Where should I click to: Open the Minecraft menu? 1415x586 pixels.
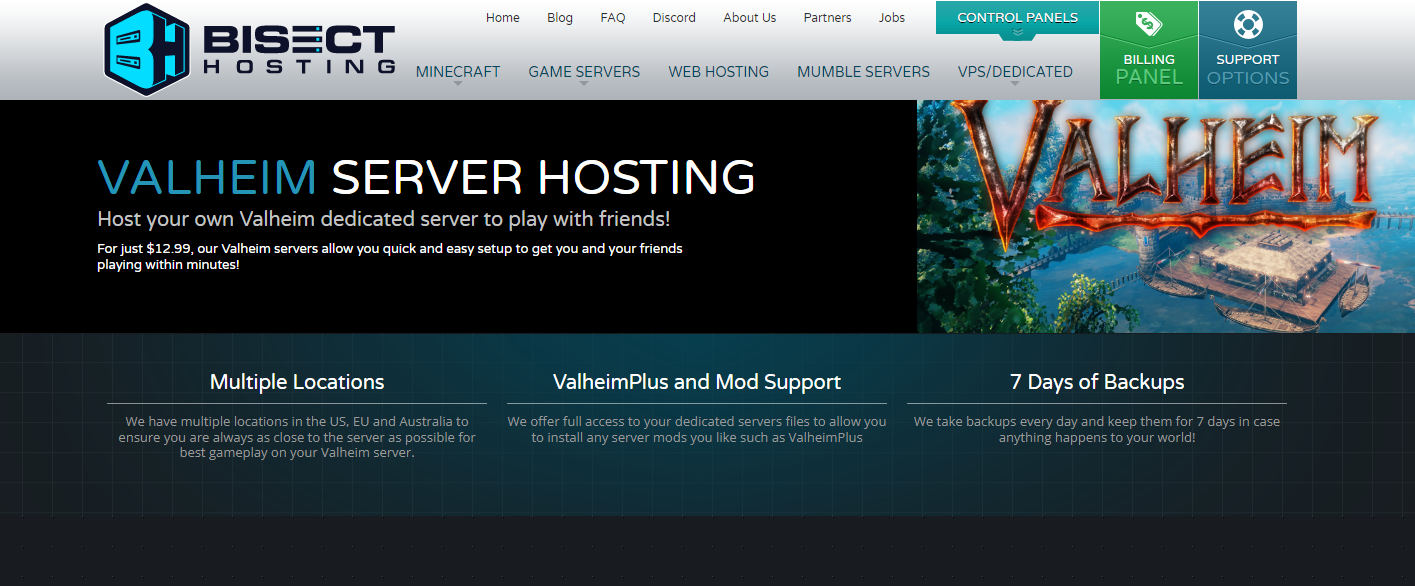click(x=458, y=72)
